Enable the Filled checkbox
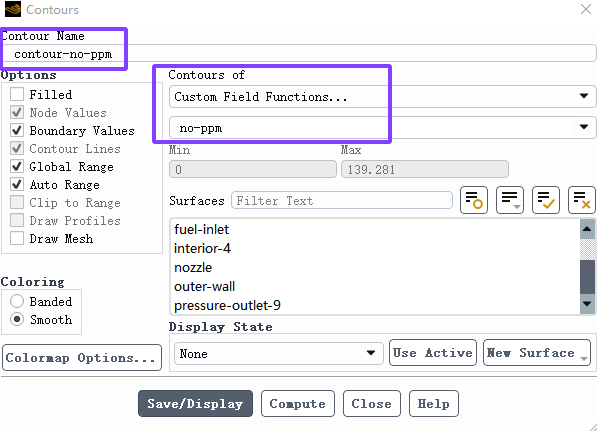The width and height of the screenshot is (597, 431). pos(17,94)
